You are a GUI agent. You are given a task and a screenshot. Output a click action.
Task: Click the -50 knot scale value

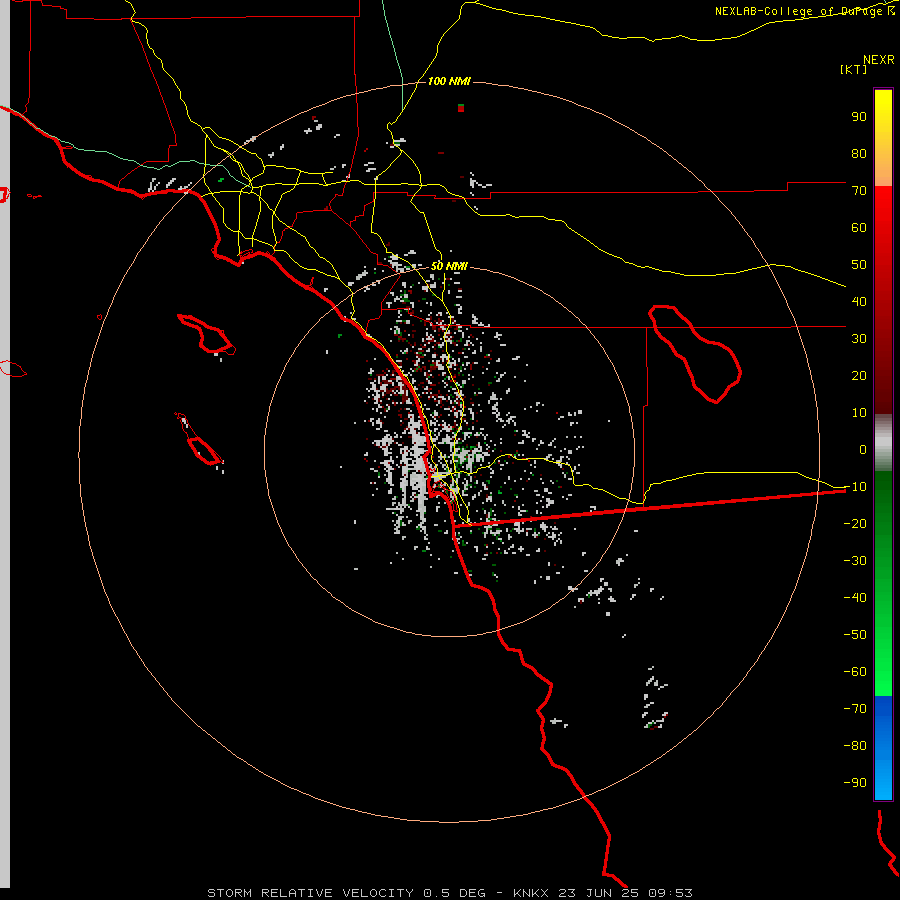(855, 635)
